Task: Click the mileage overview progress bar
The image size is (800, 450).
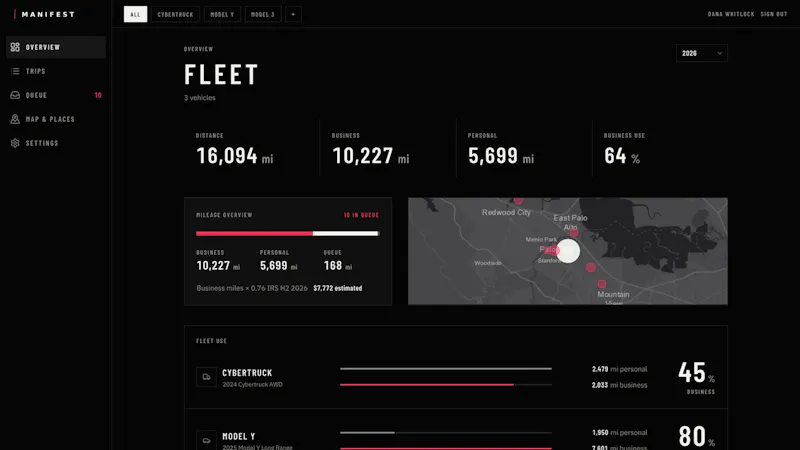Action: tap(287, 233)
